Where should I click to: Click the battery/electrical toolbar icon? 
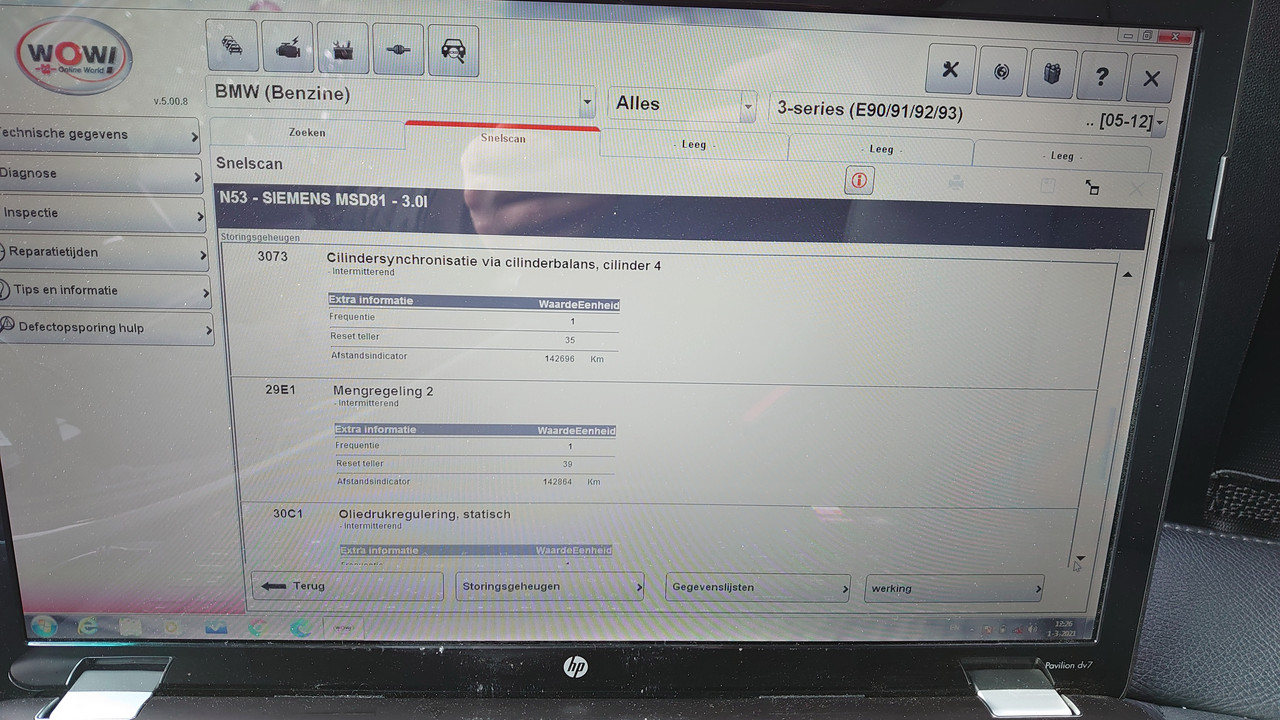pos(343,48)
